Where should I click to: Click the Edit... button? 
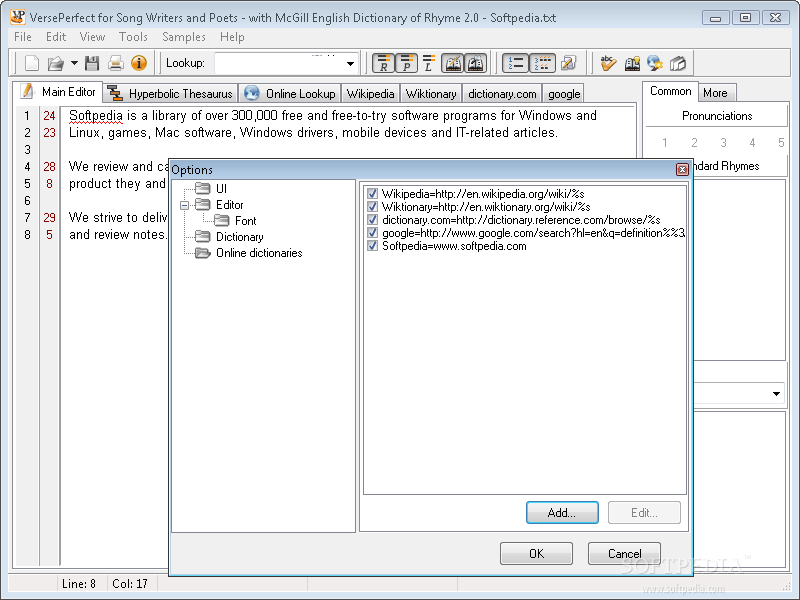click(644, 512)
